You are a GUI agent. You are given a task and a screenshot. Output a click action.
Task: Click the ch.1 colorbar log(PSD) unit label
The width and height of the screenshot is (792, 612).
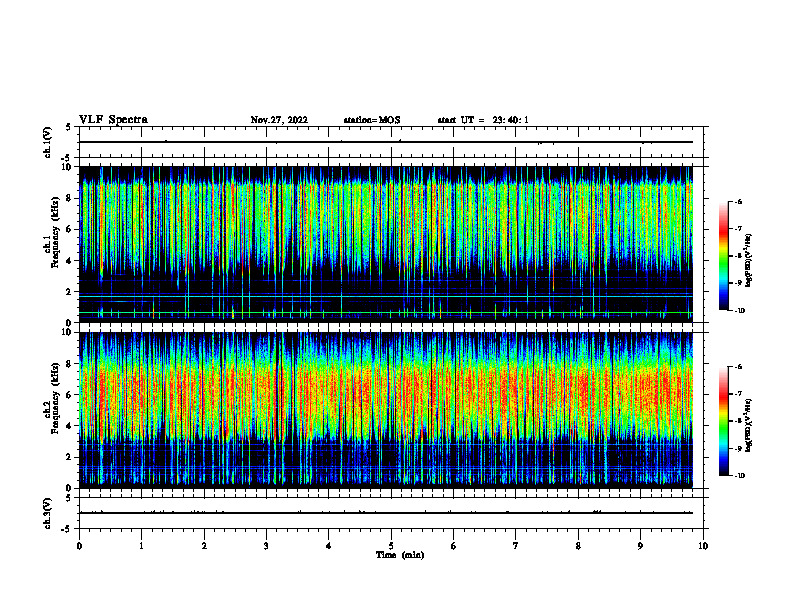point(749,260)
